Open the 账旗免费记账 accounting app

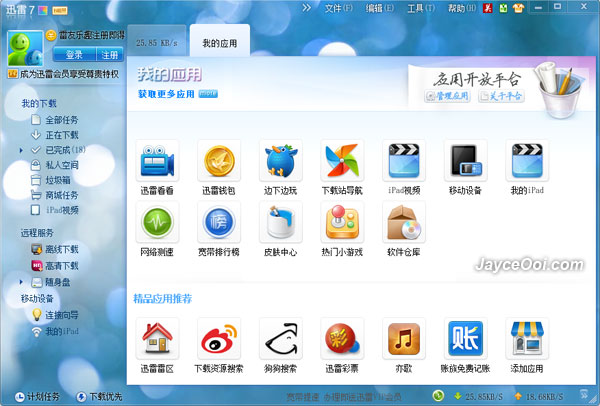(465, 338)
